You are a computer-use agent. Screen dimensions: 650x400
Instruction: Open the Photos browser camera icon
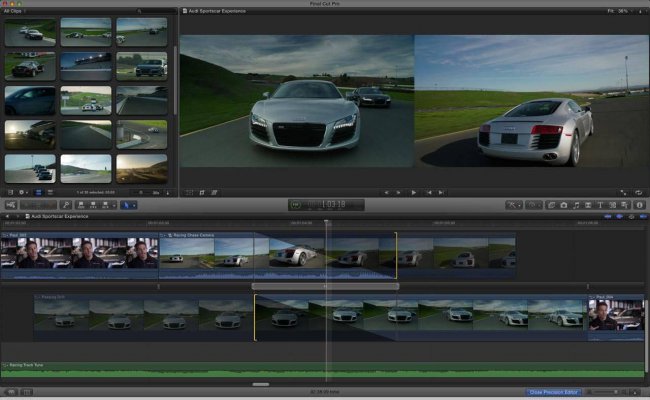coord(564,205)
